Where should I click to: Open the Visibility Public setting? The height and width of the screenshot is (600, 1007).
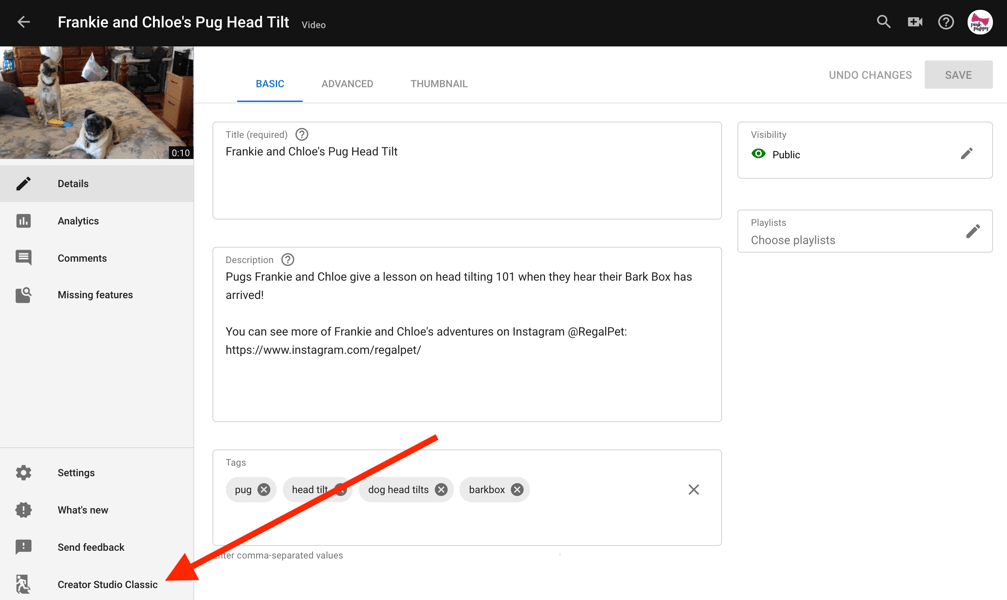[x=864, y=150]
